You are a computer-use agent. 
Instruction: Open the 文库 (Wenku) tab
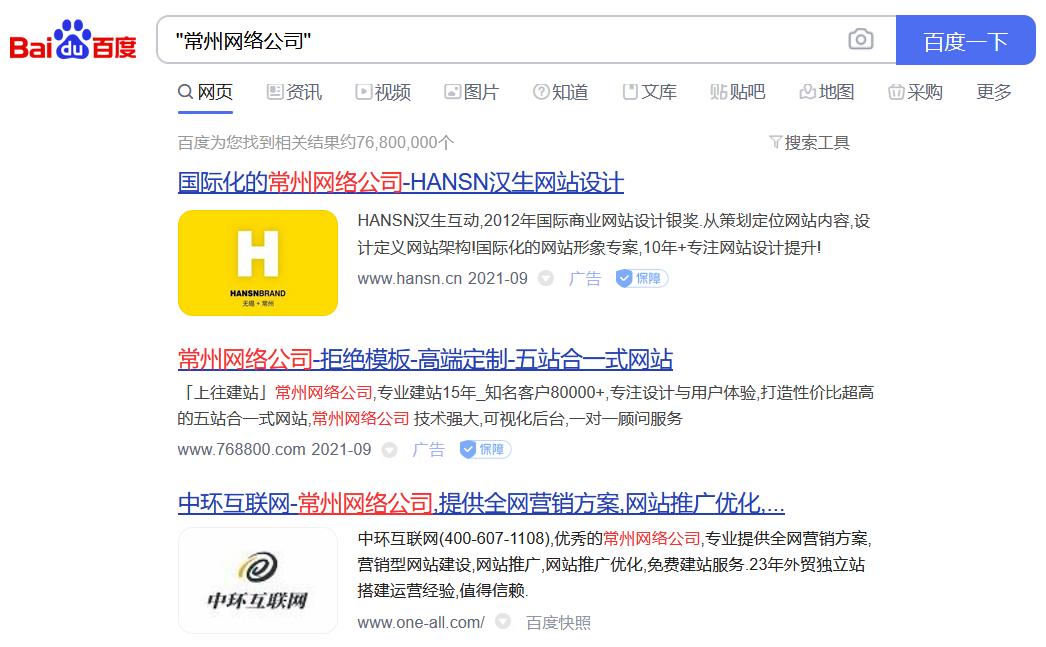pyautogui.click(x=650, y=91)
